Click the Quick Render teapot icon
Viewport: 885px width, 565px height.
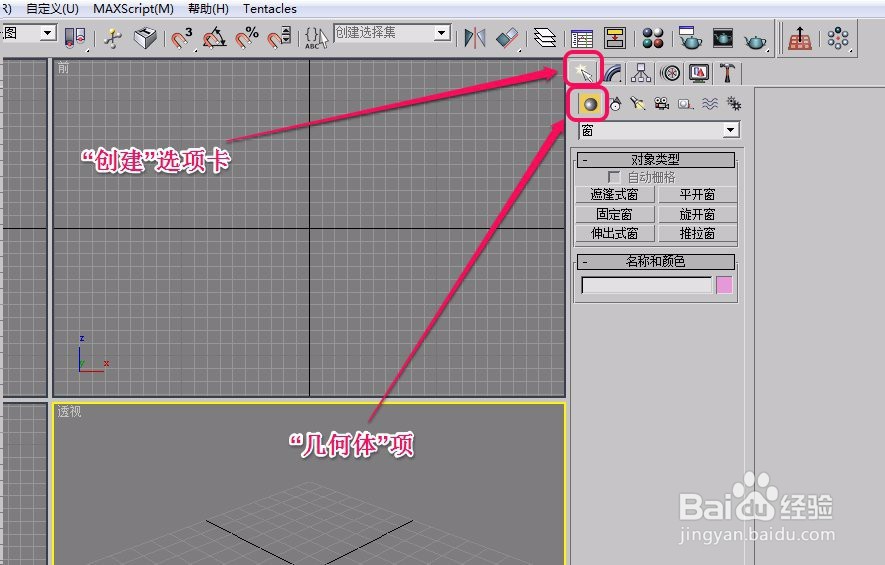tap(755, 40)
